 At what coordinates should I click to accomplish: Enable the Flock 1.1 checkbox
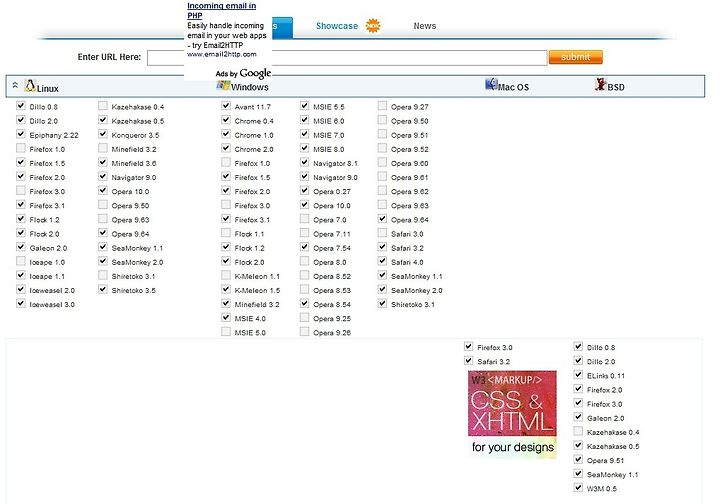pyautogui.click(x=226, y=233)
